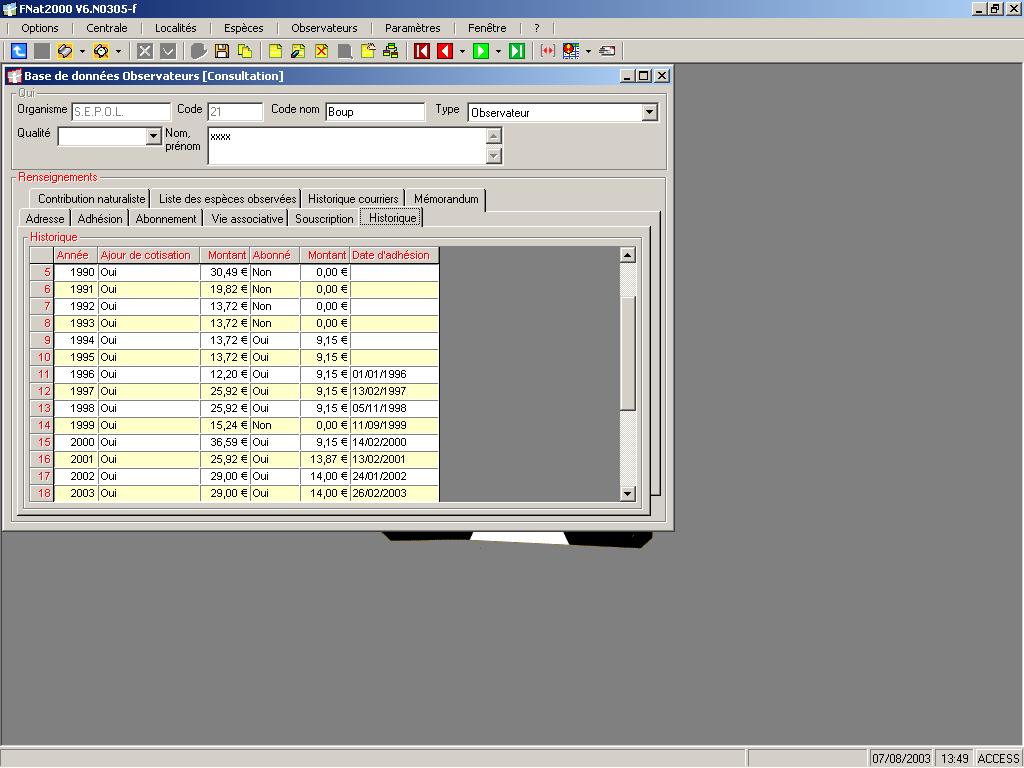This screenshot has width=1024, height=768.
Task: Click the Nom, prénom field scroll-down arrow
Action: point(494,156)
